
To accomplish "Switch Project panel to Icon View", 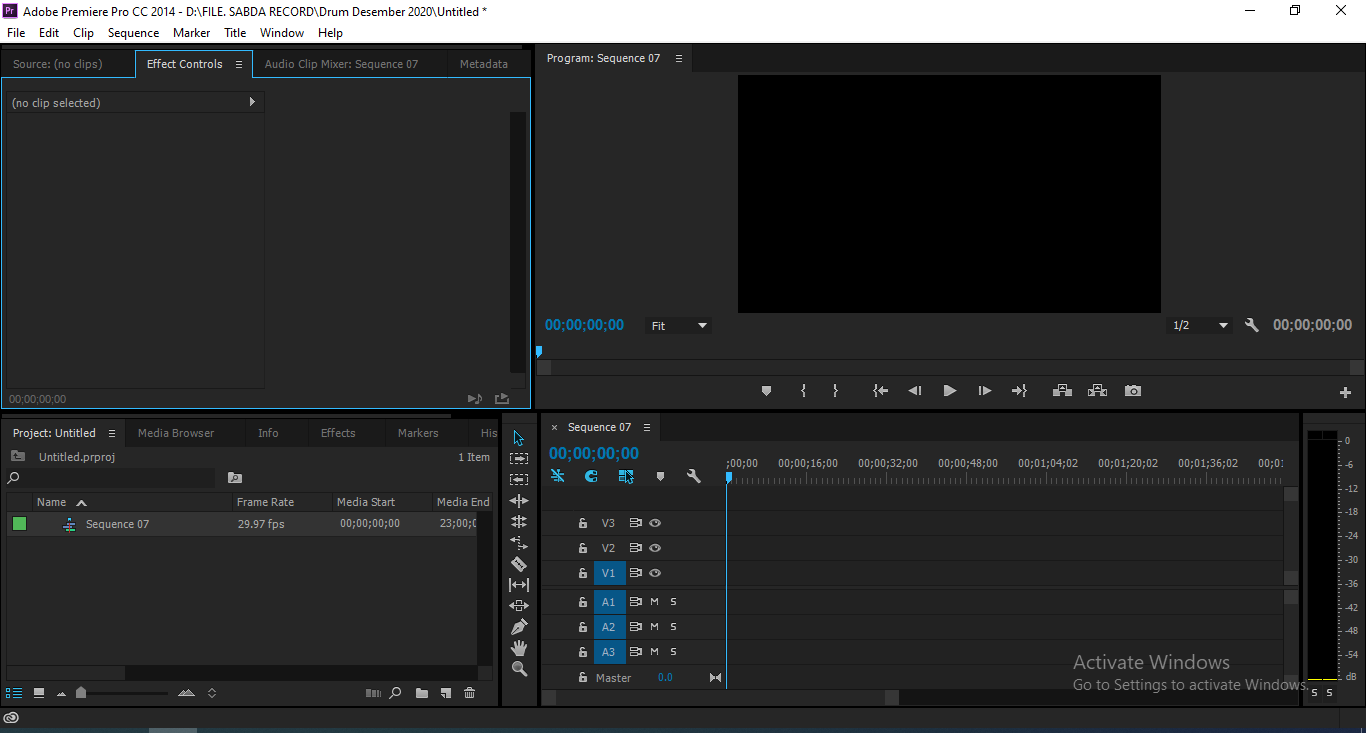I will pos(39,693).
